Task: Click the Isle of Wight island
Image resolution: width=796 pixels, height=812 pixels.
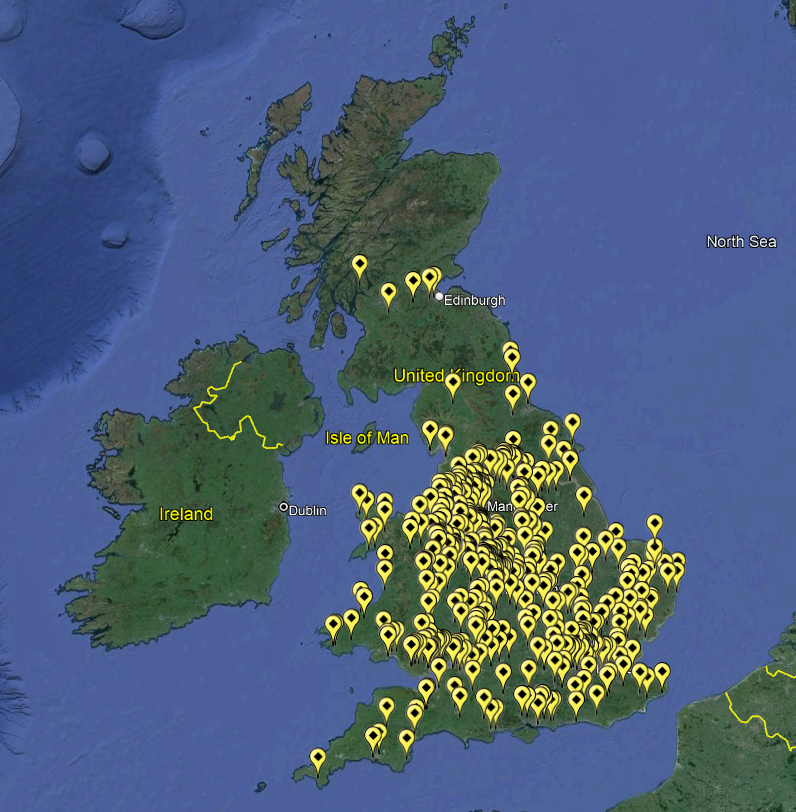Action: 527,734
